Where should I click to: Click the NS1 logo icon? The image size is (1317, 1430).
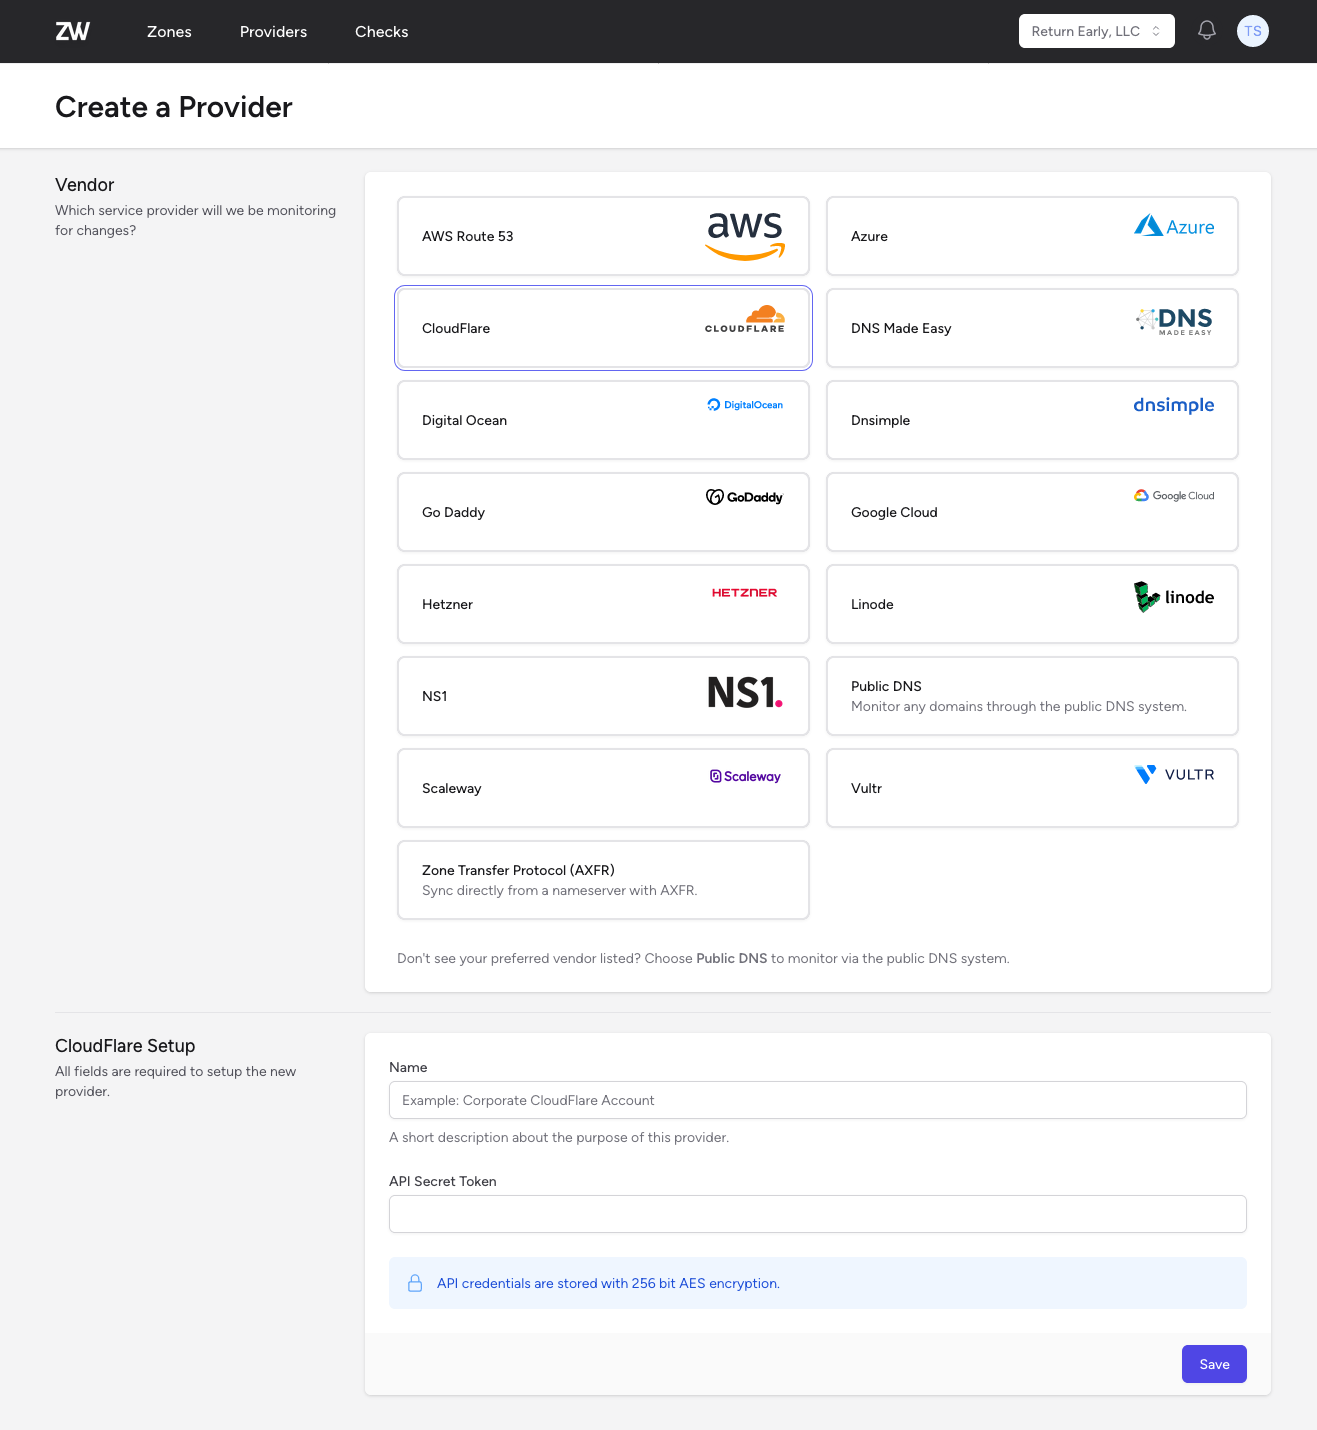click(744, 694)
